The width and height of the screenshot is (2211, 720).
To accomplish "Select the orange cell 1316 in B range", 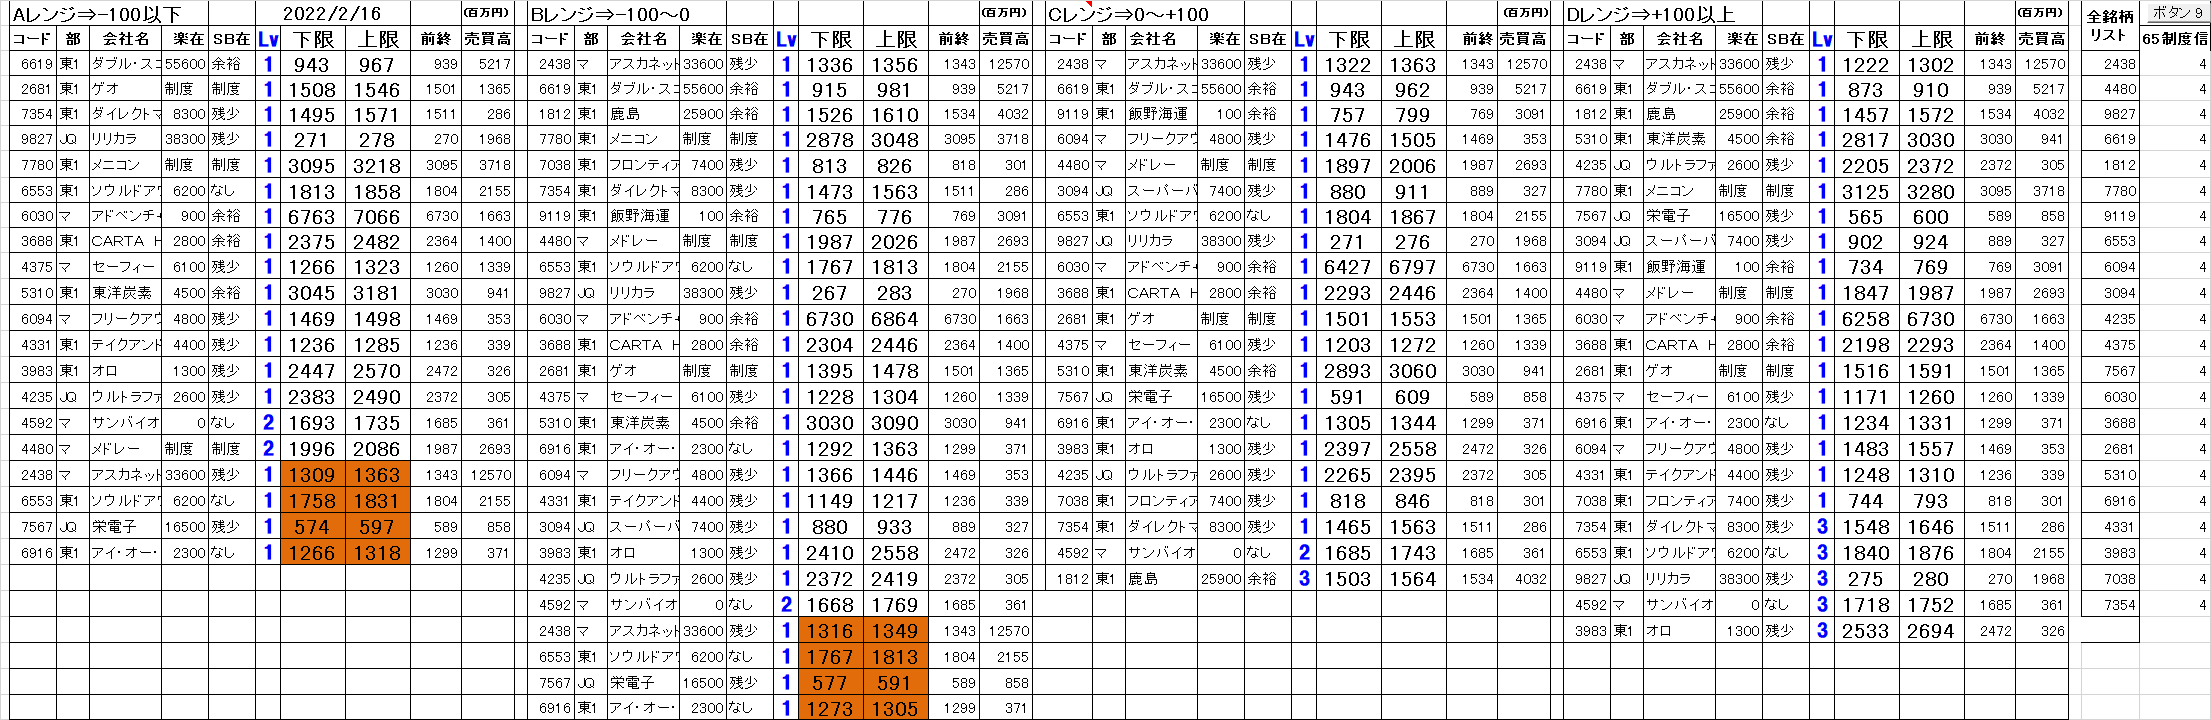I will coord(830,631).
